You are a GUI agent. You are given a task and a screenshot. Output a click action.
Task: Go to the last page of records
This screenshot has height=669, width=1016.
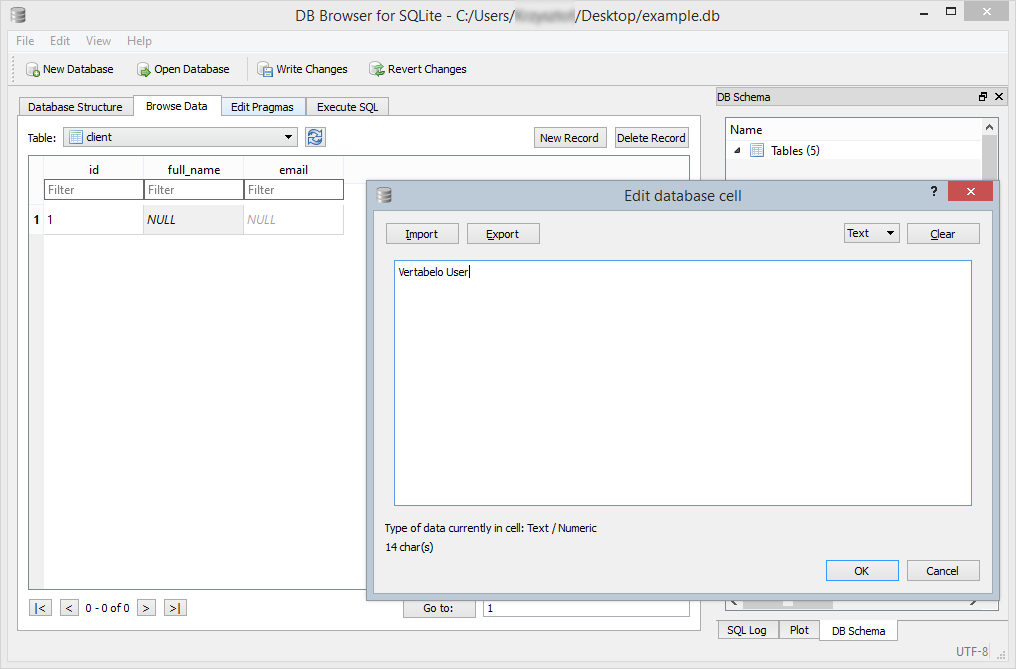[x=175, y=607]
